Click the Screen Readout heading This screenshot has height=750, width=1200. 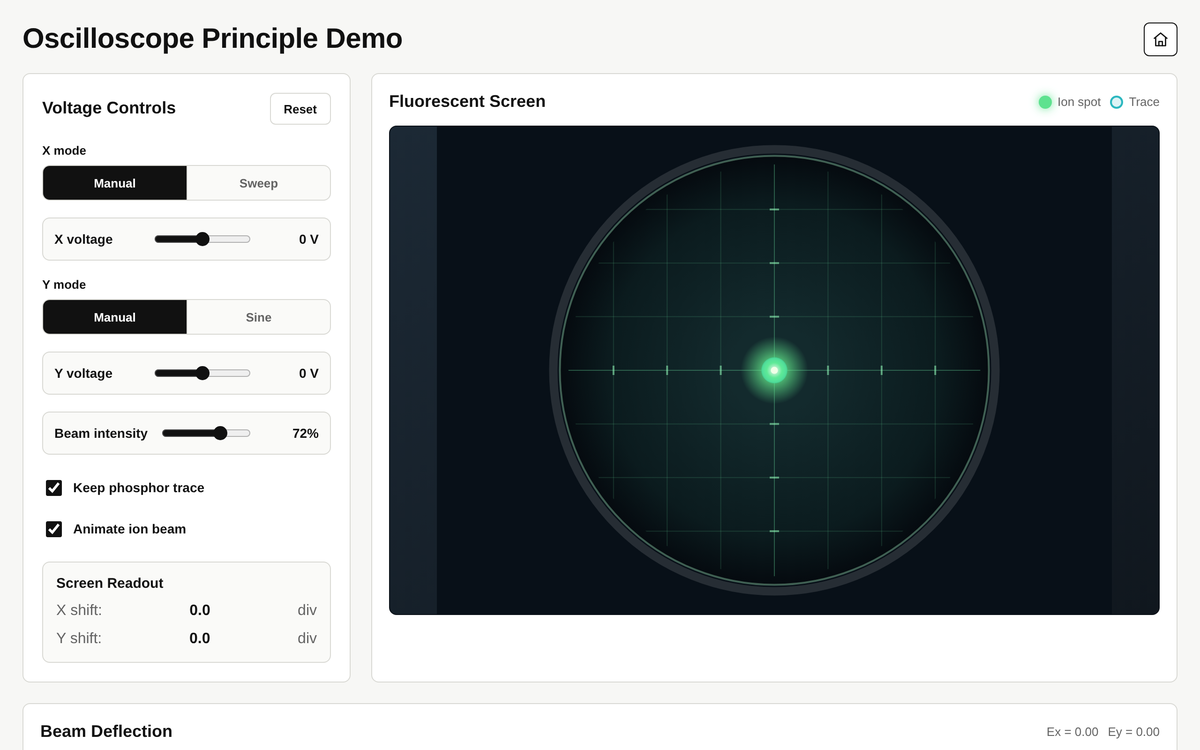[x=110, y=583]
